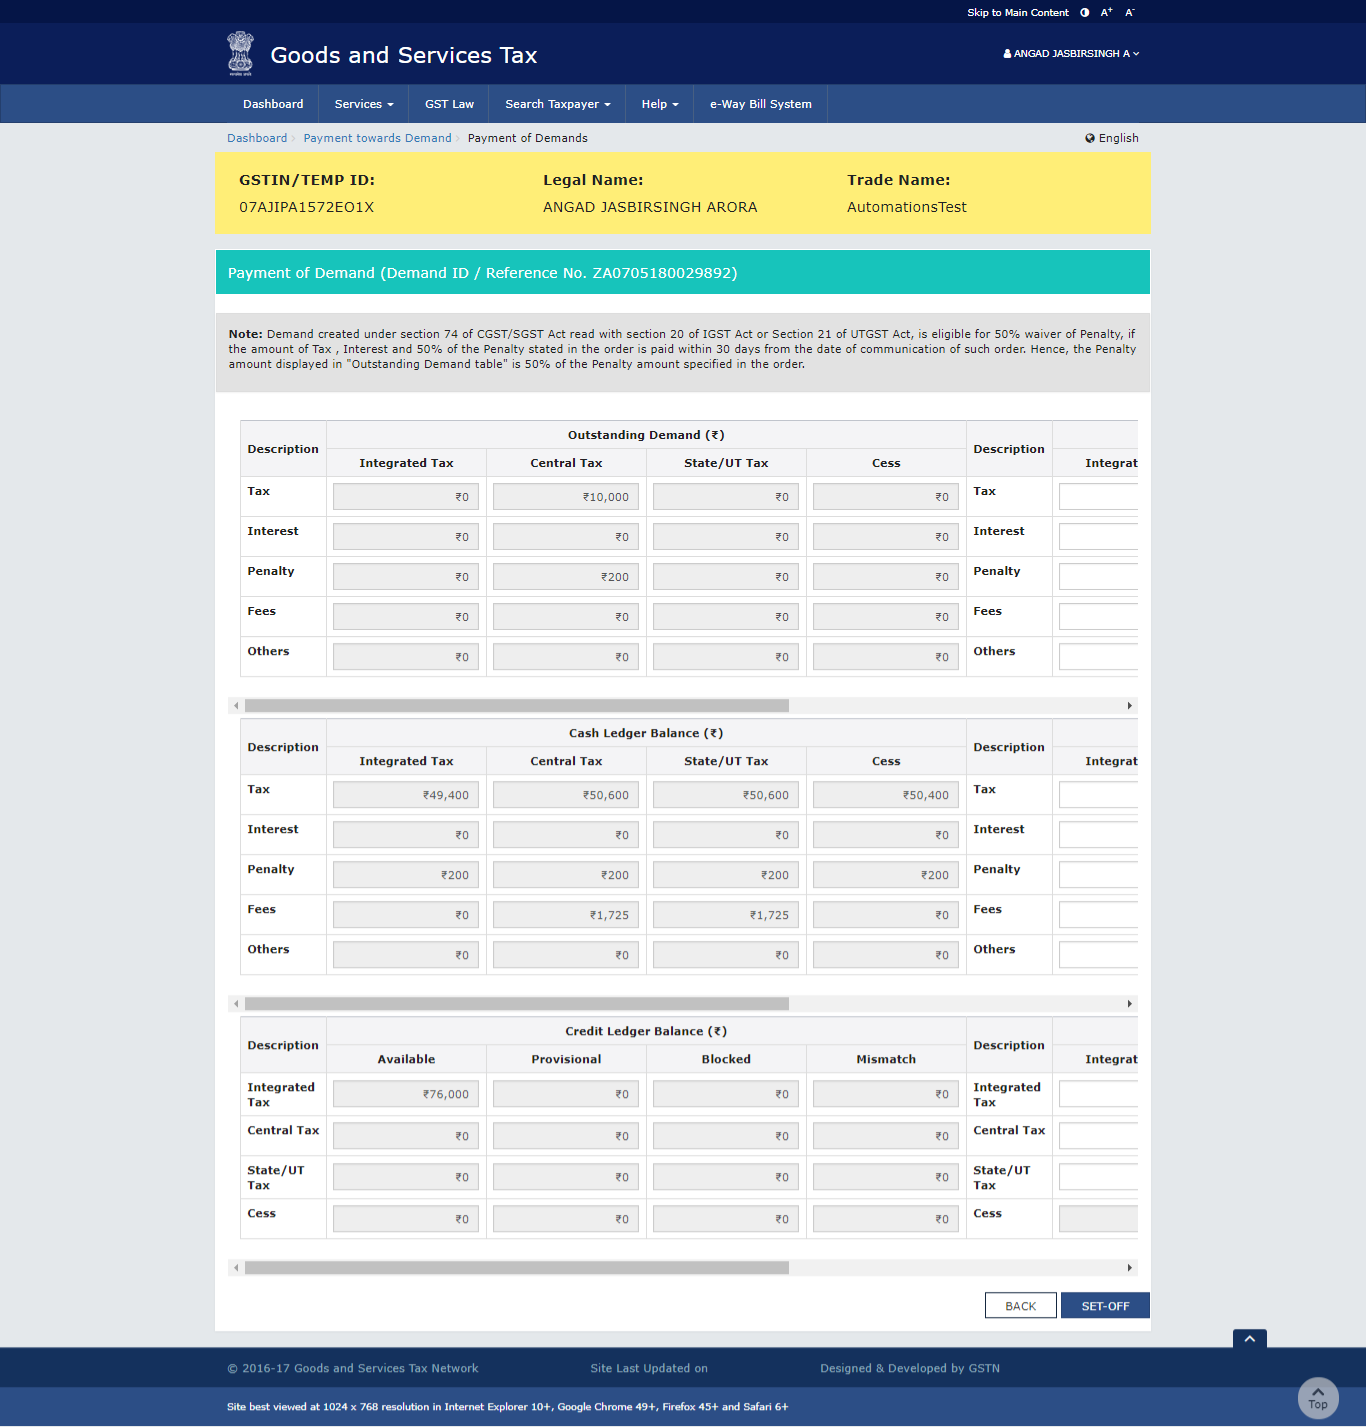Expand the ANGAD JASBIRSINGH A account dropdown
Image resolution: width=1366 pixels, height=1427 pixels.
(1070, 54)
